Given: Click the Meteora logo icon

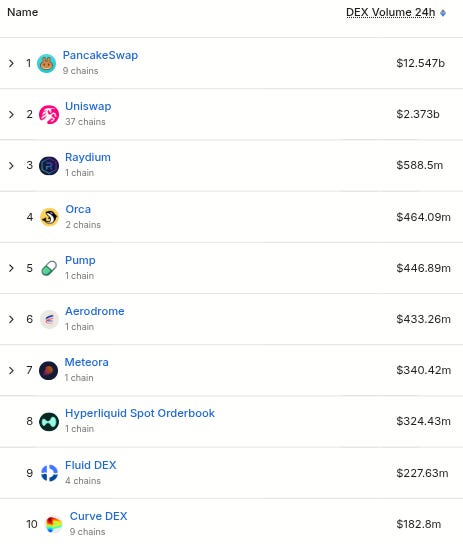Looking at the screenshot, I should (49, 371).
